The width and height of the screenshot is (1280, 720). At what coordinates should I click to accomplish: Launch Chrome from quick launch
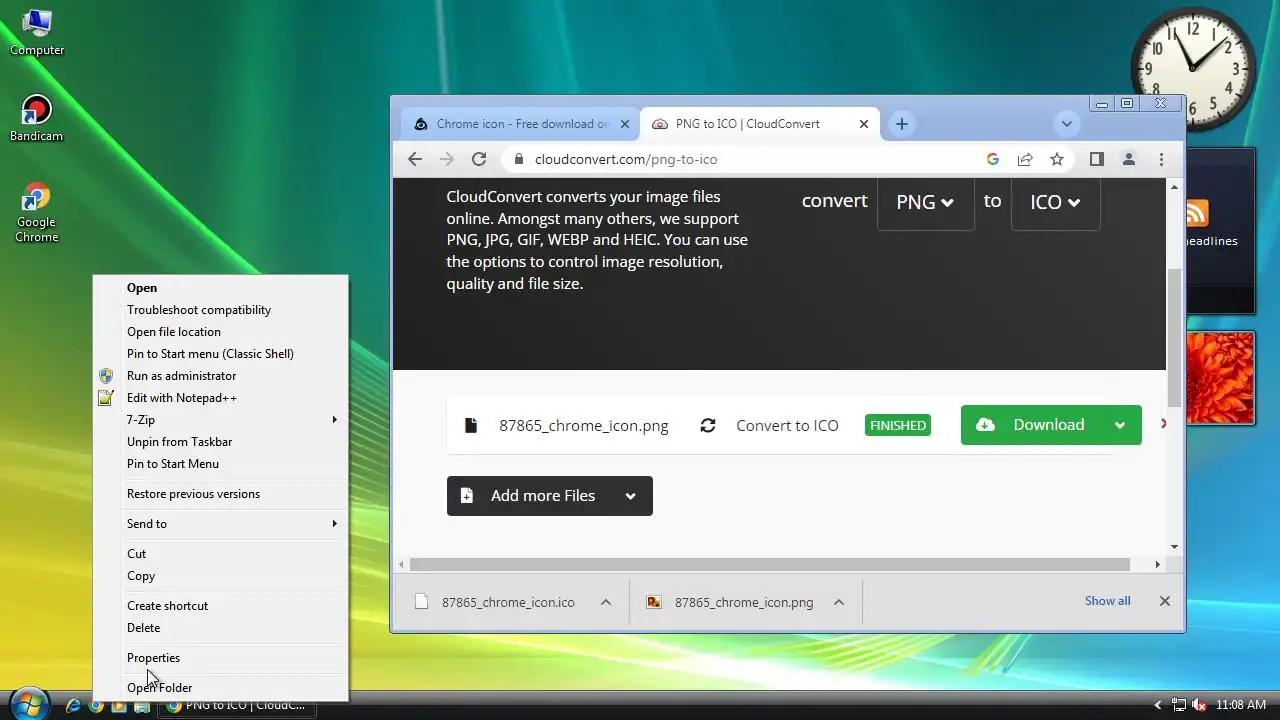pyautogui.click(x=96, y=706)
